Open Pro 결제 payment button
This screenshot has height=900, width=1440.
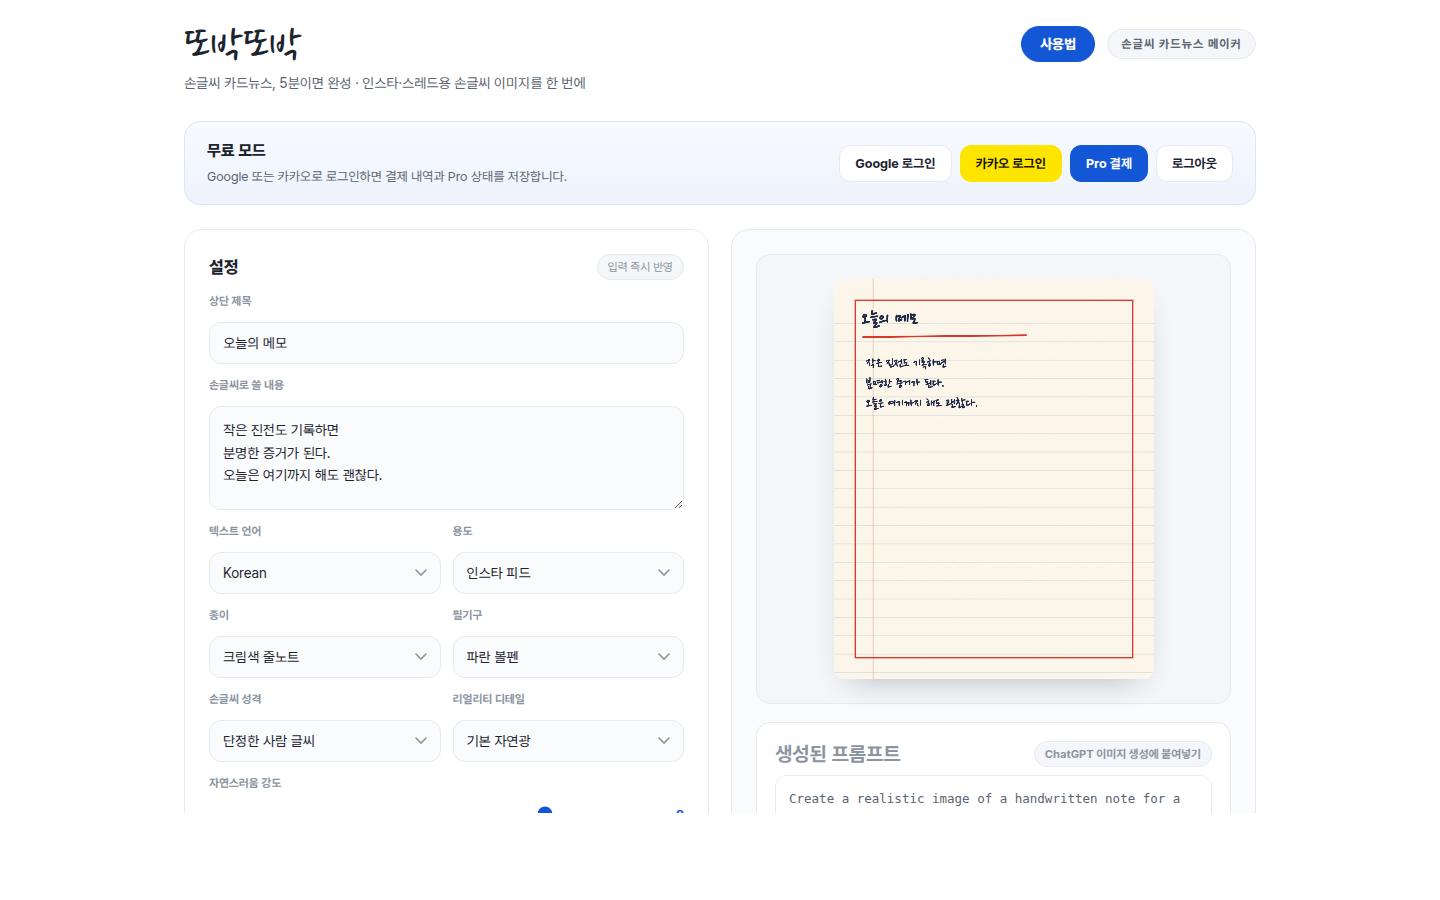[1109, 163]
